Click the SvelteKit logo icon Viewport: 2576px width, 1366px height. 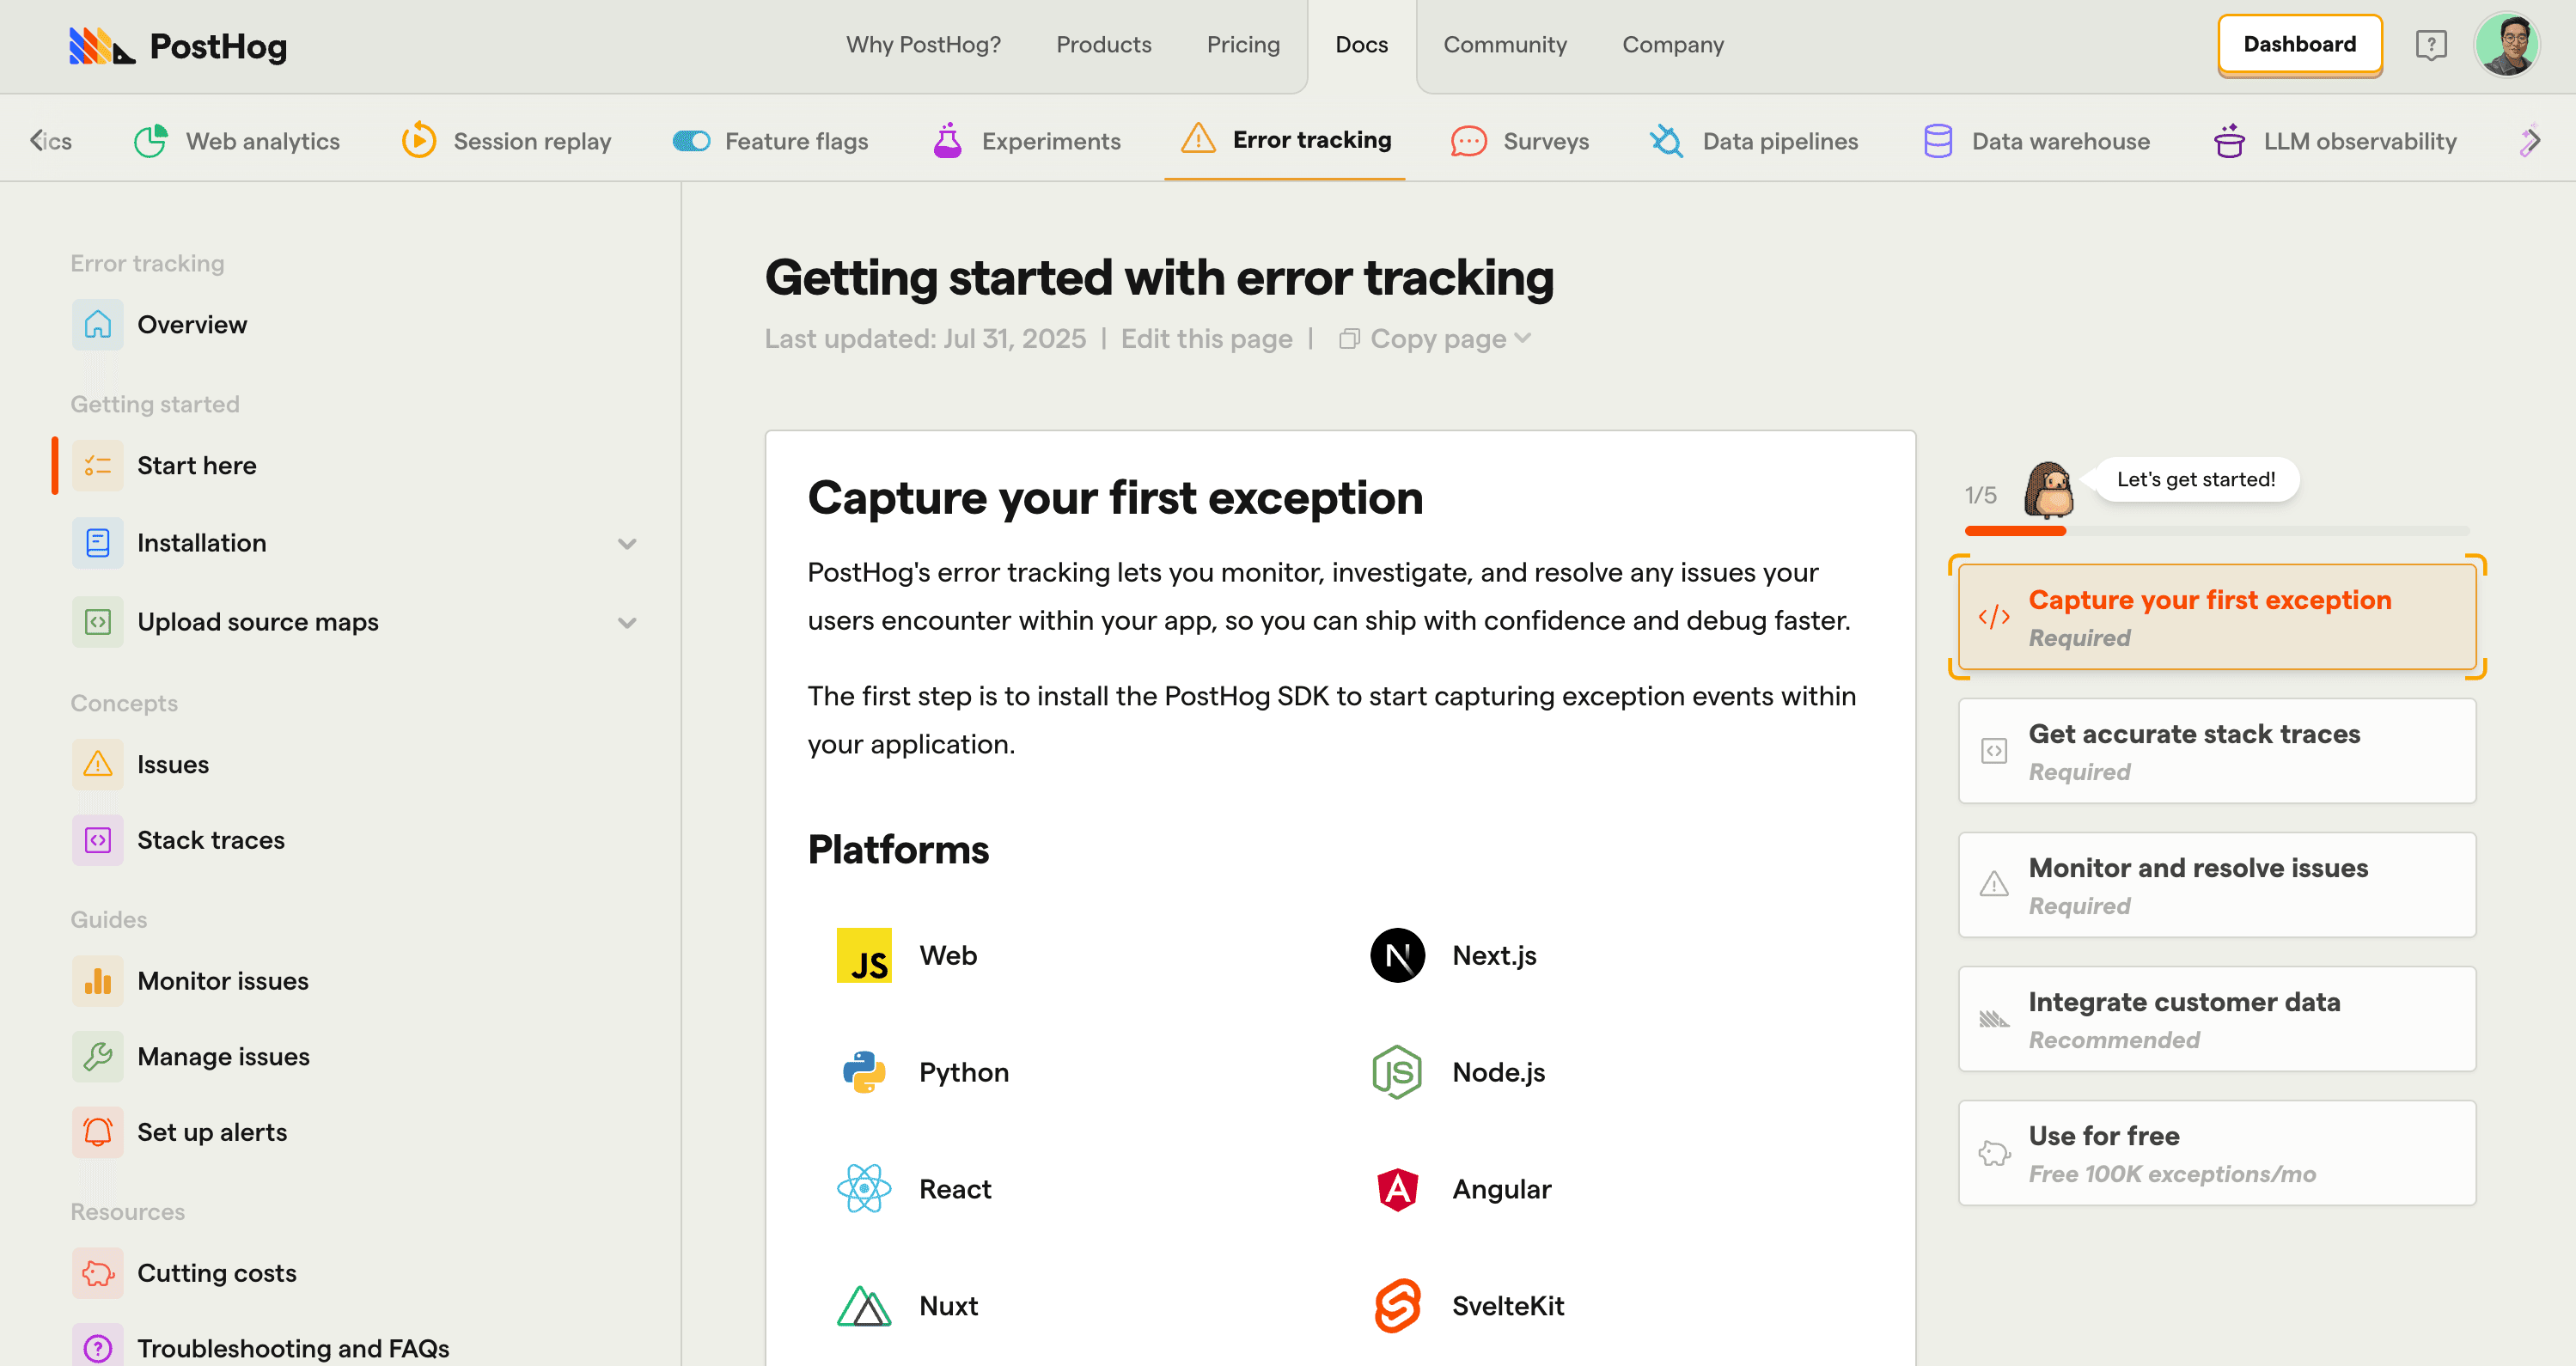click(1397, 1307)
